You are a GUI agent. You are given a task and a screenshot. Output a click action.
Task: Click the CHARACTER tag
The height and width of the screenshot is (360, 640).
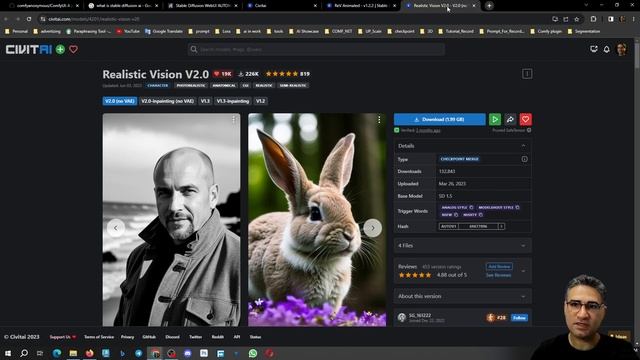[x=158, y=85]
